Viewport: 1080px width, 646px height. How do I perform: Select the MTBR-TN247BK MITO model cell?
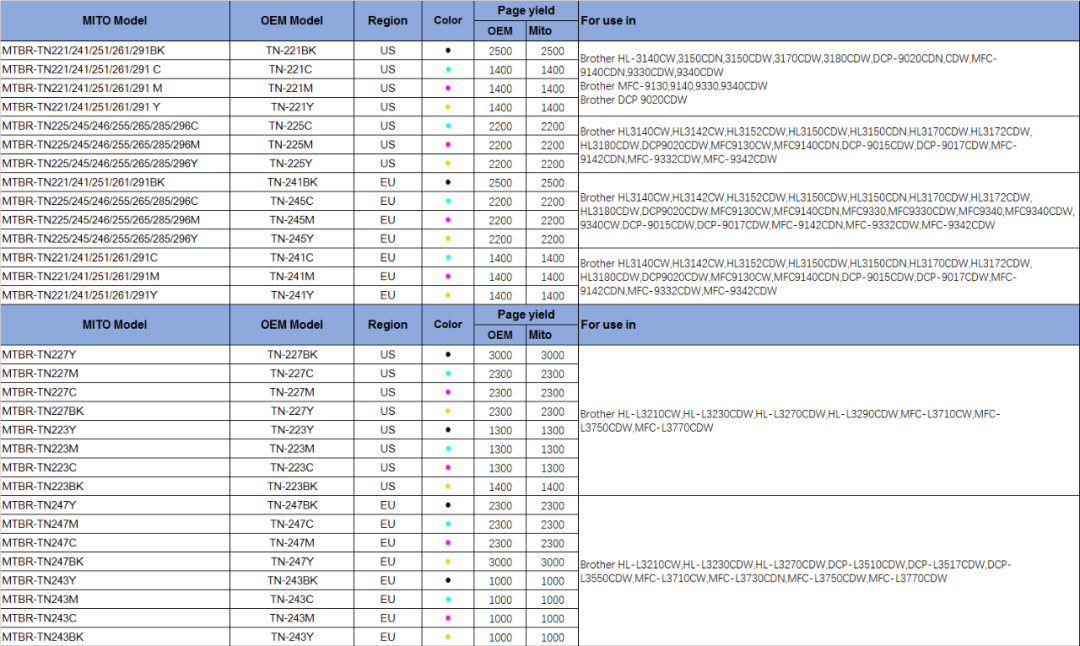tap(115, 561)
